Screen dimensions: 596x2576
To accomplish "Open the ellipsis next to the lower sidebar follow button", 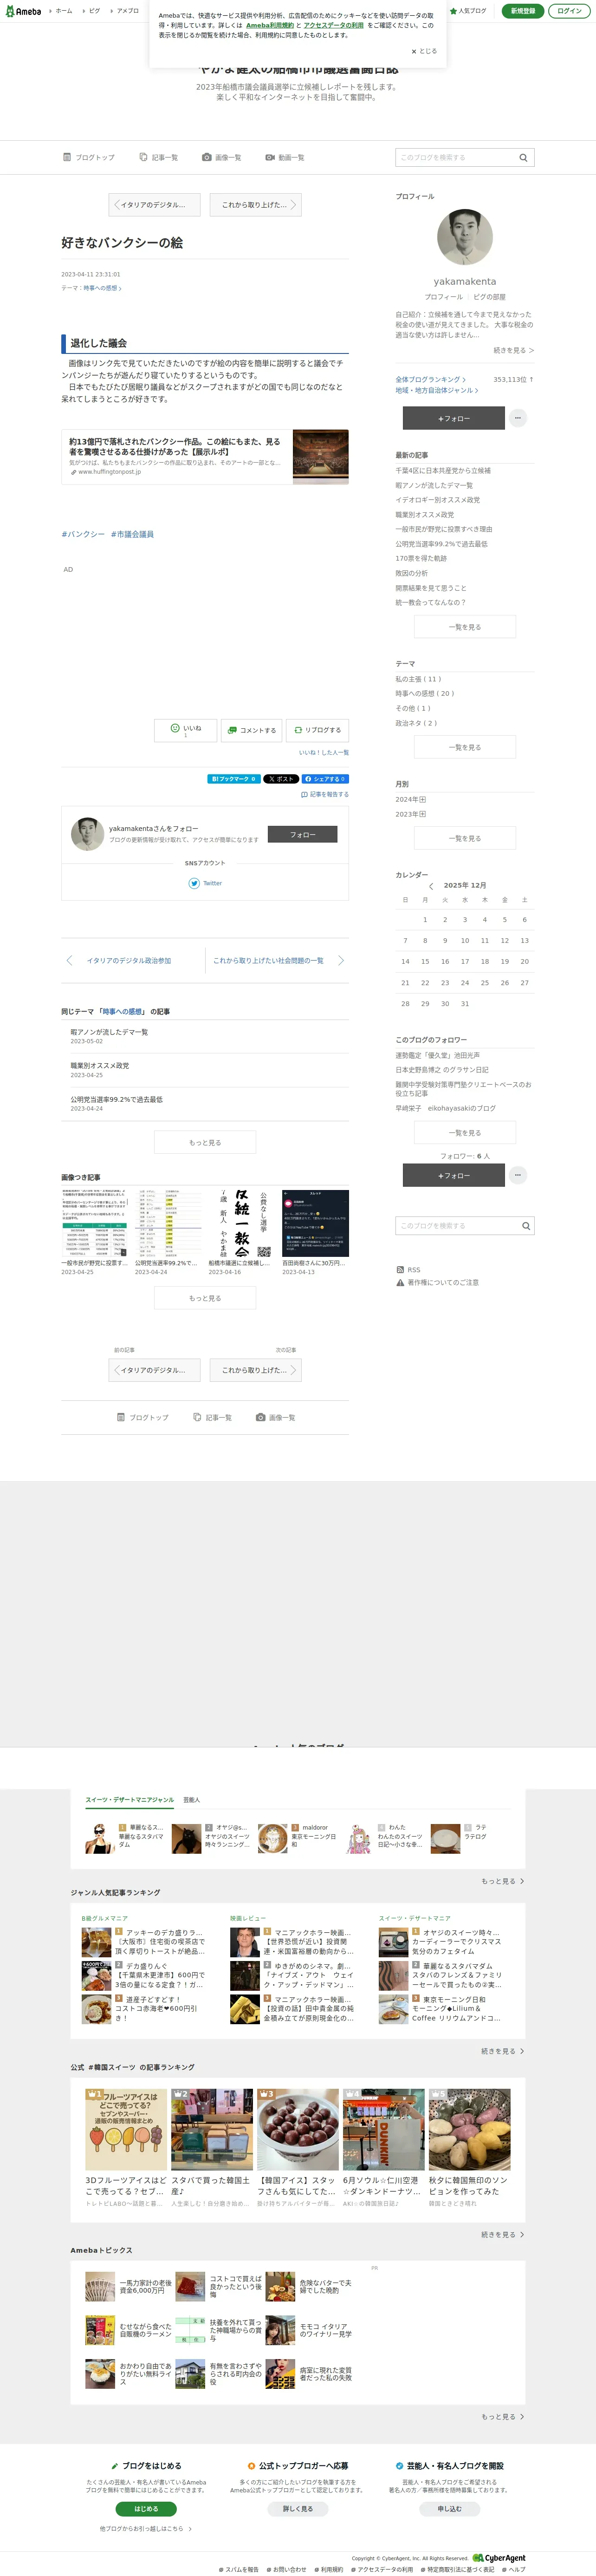I will pos(518,1175).
